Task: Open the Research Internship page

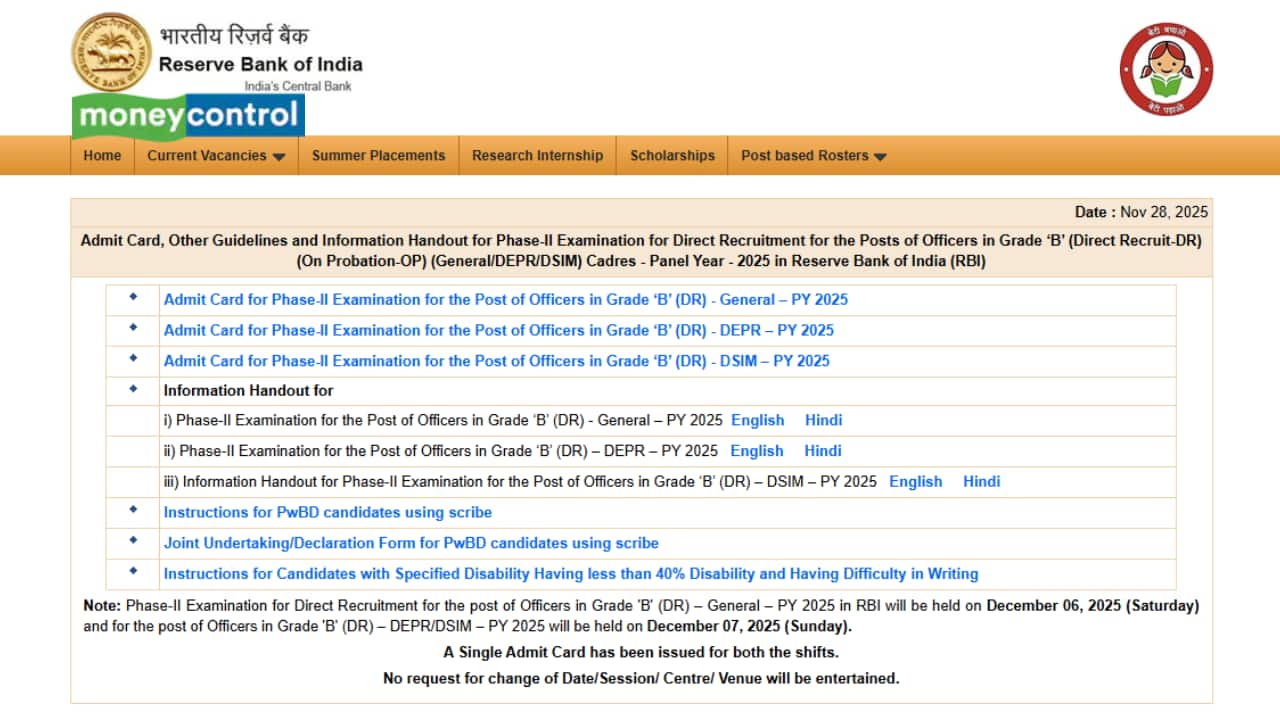Action: pyautogui.click(x=537, y=155)
